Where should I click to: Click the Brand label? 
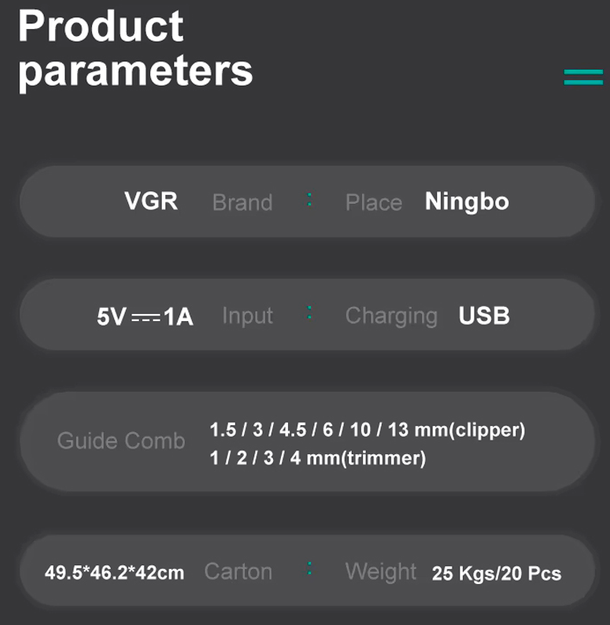click(x=242, y=202)
